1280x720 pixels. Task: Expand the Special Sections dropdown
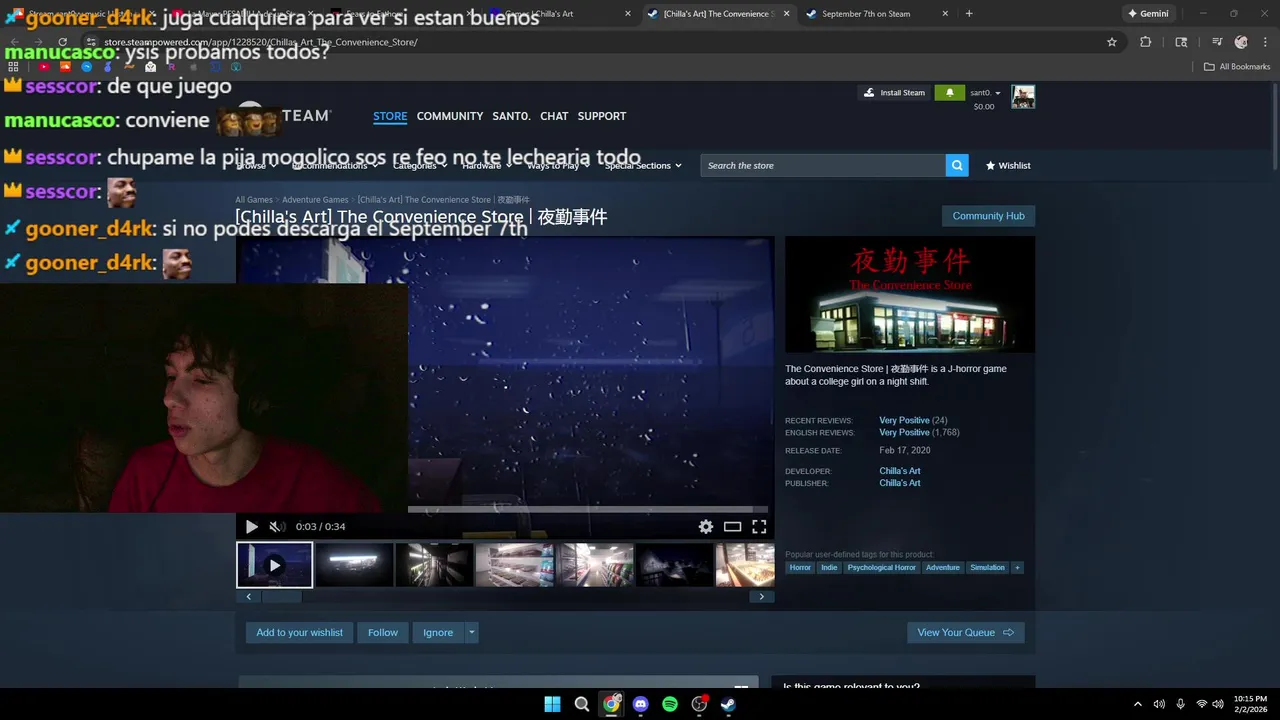pyautogui.click(x=643, y=166)
